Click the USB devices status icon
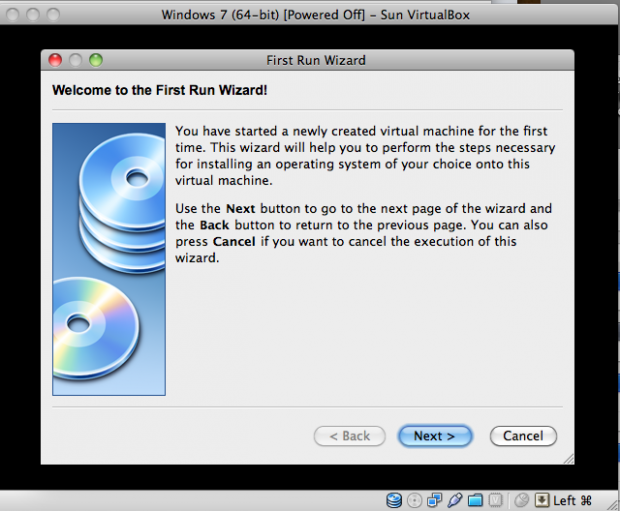Screen dimensions: 620x511 tap(455, 501)
